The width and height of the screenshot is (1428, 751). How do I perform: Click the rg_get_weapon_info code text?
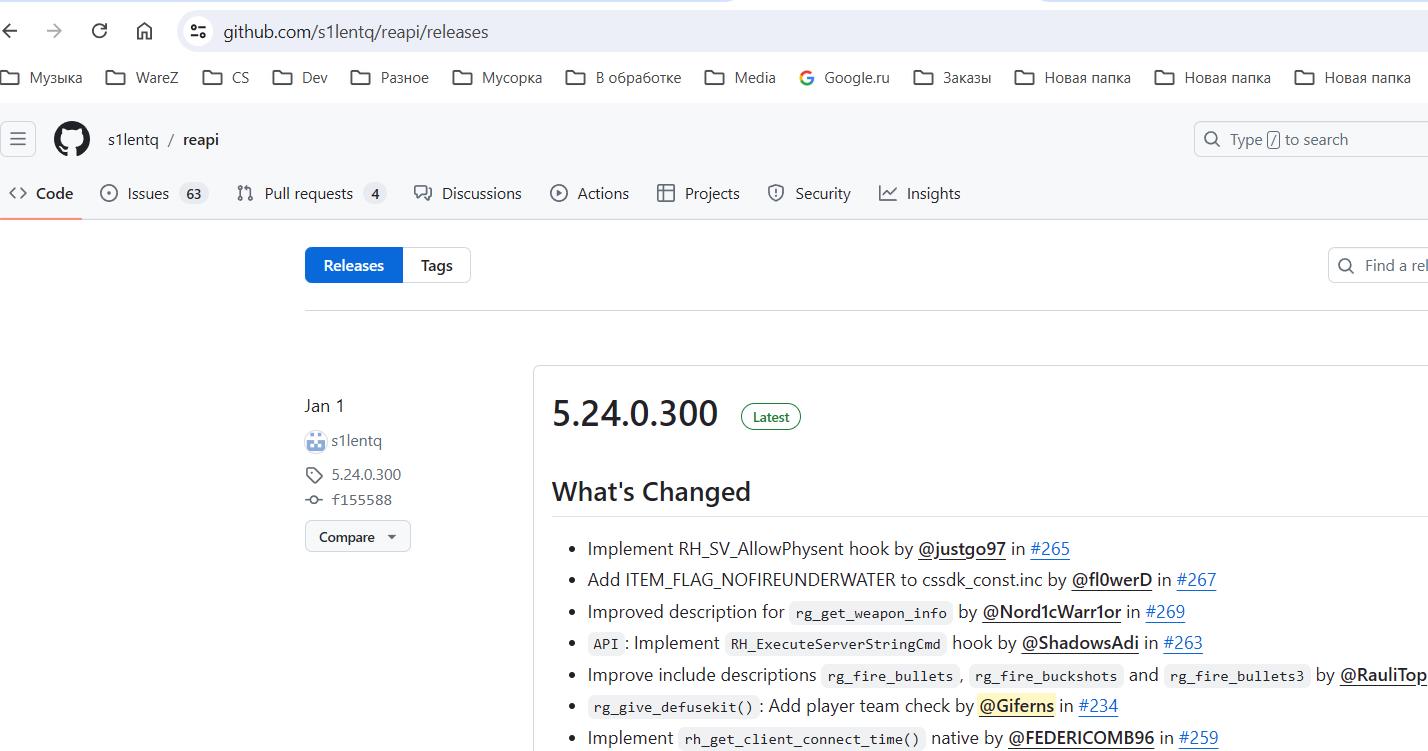[871, 613]
